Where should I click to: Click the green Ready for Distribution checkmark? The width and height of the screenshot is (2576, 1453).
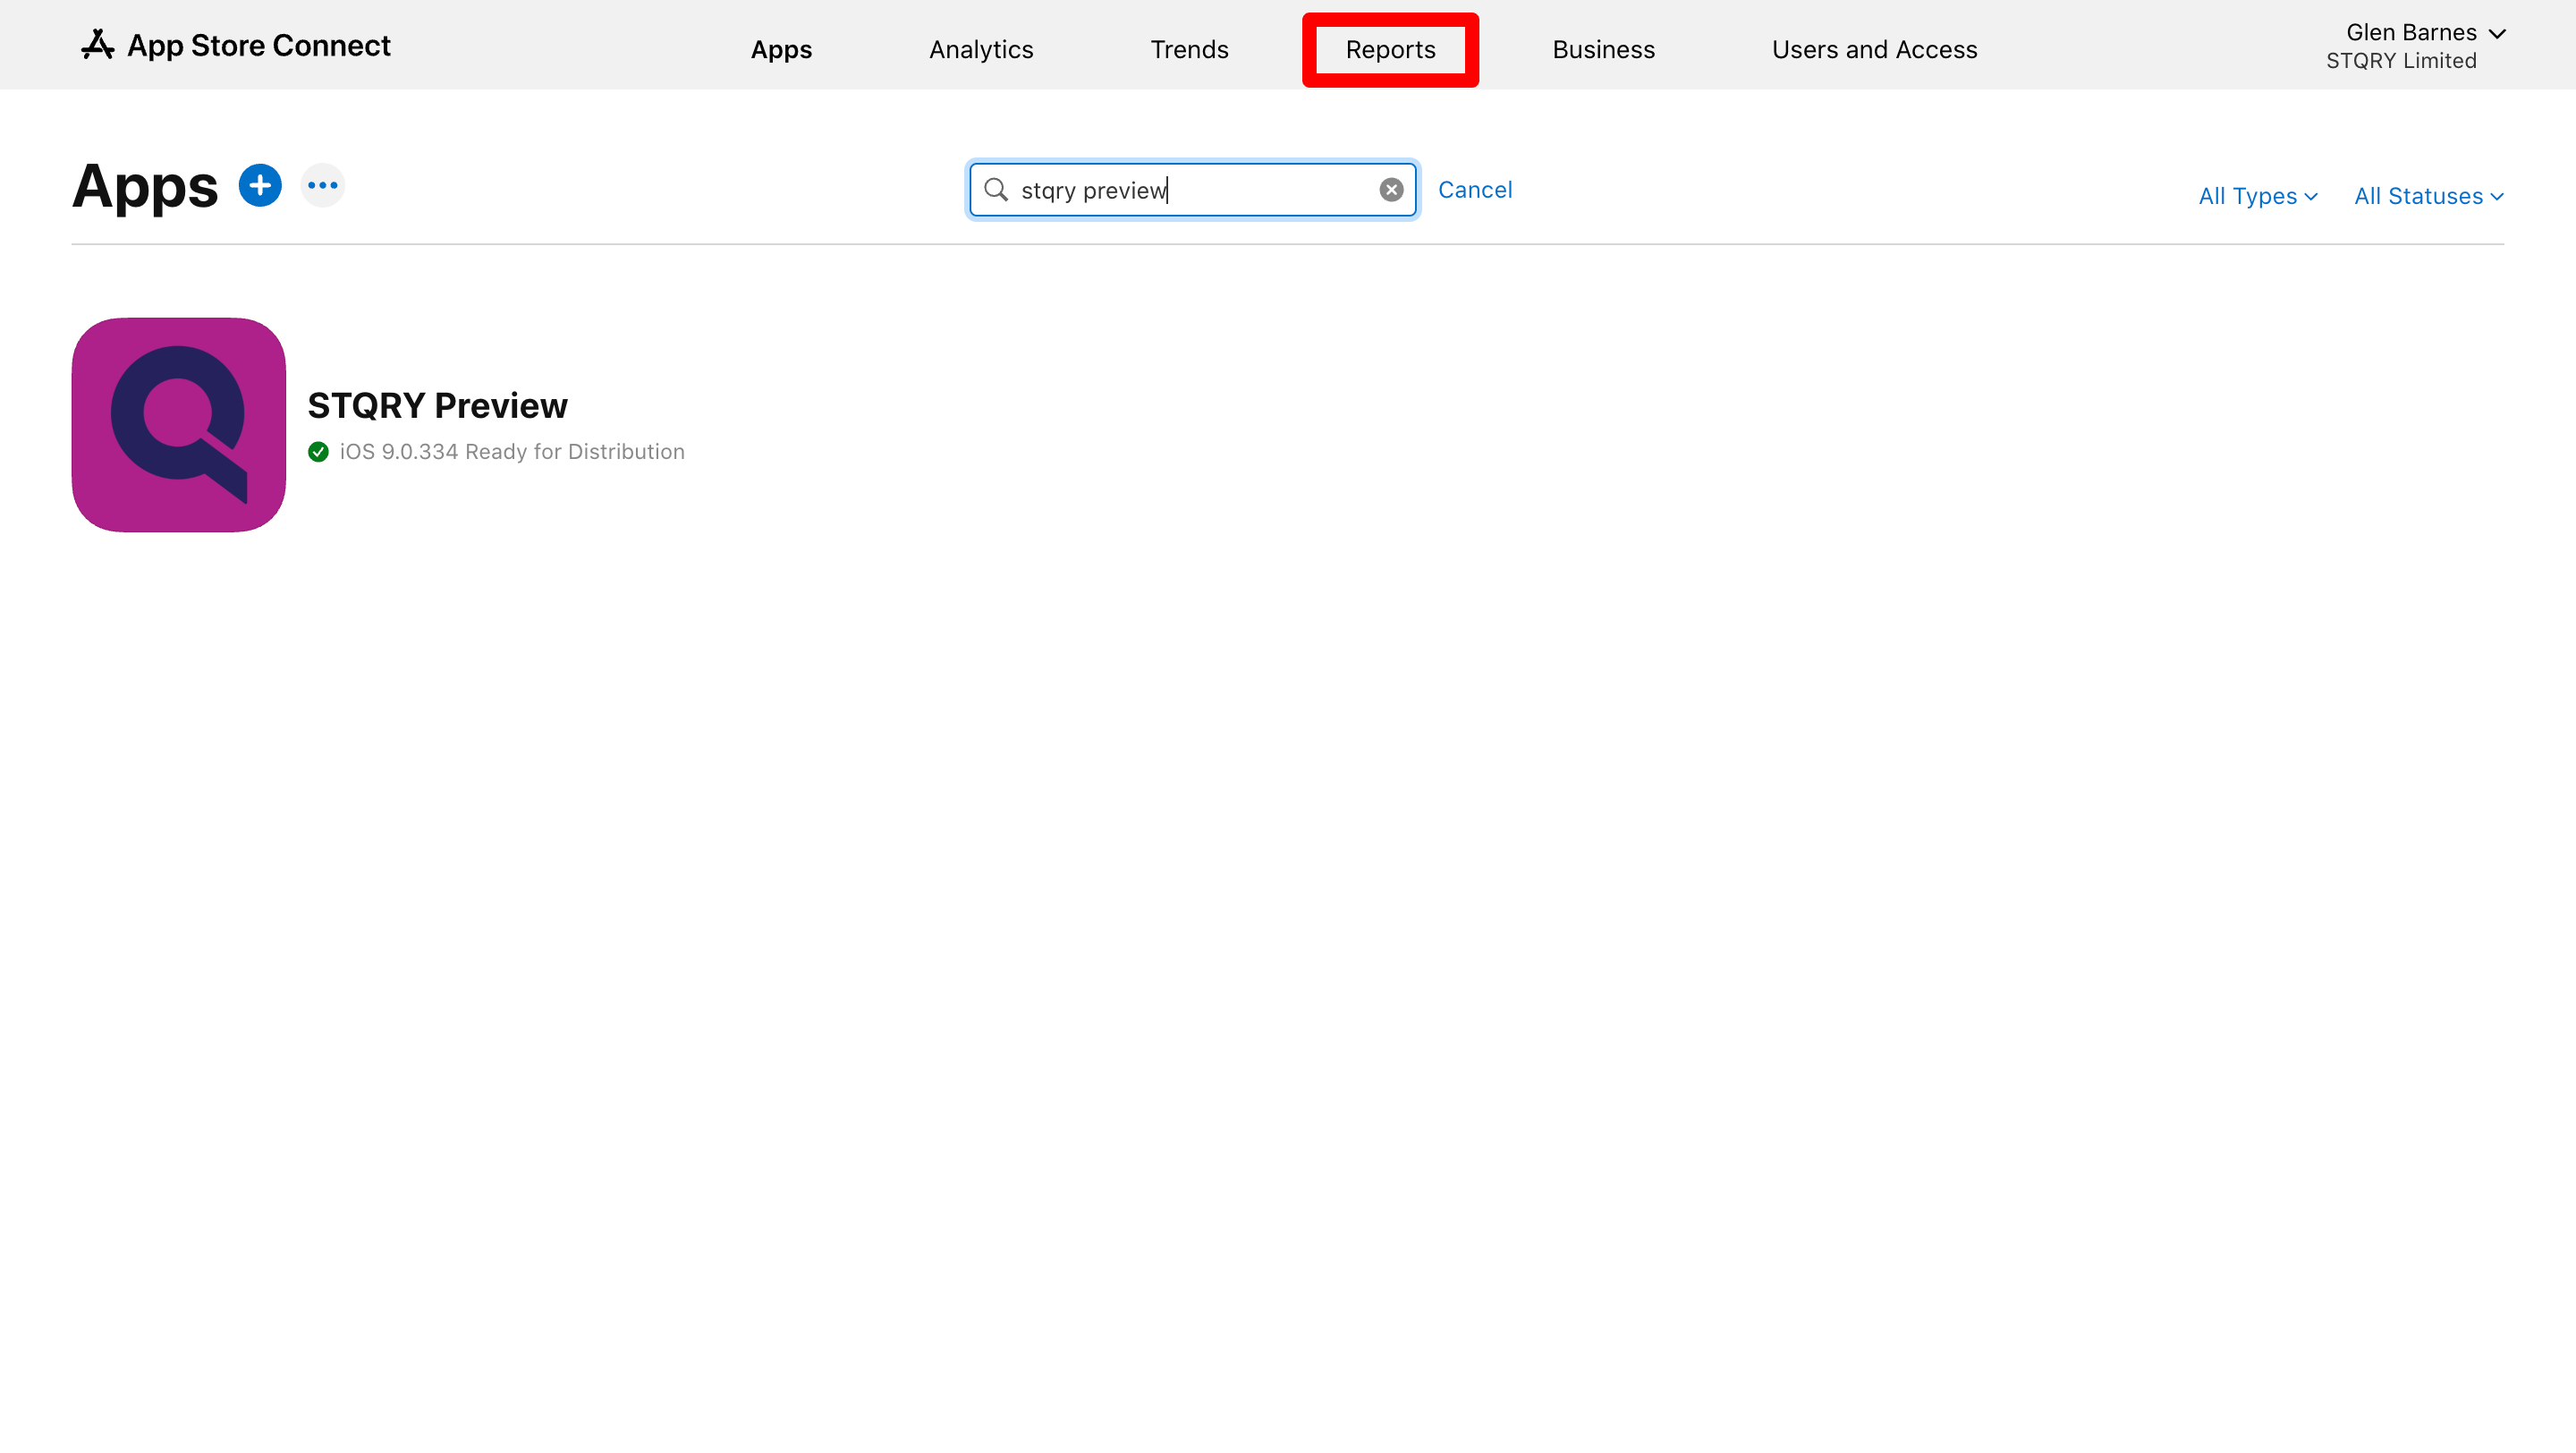(318, 452)
